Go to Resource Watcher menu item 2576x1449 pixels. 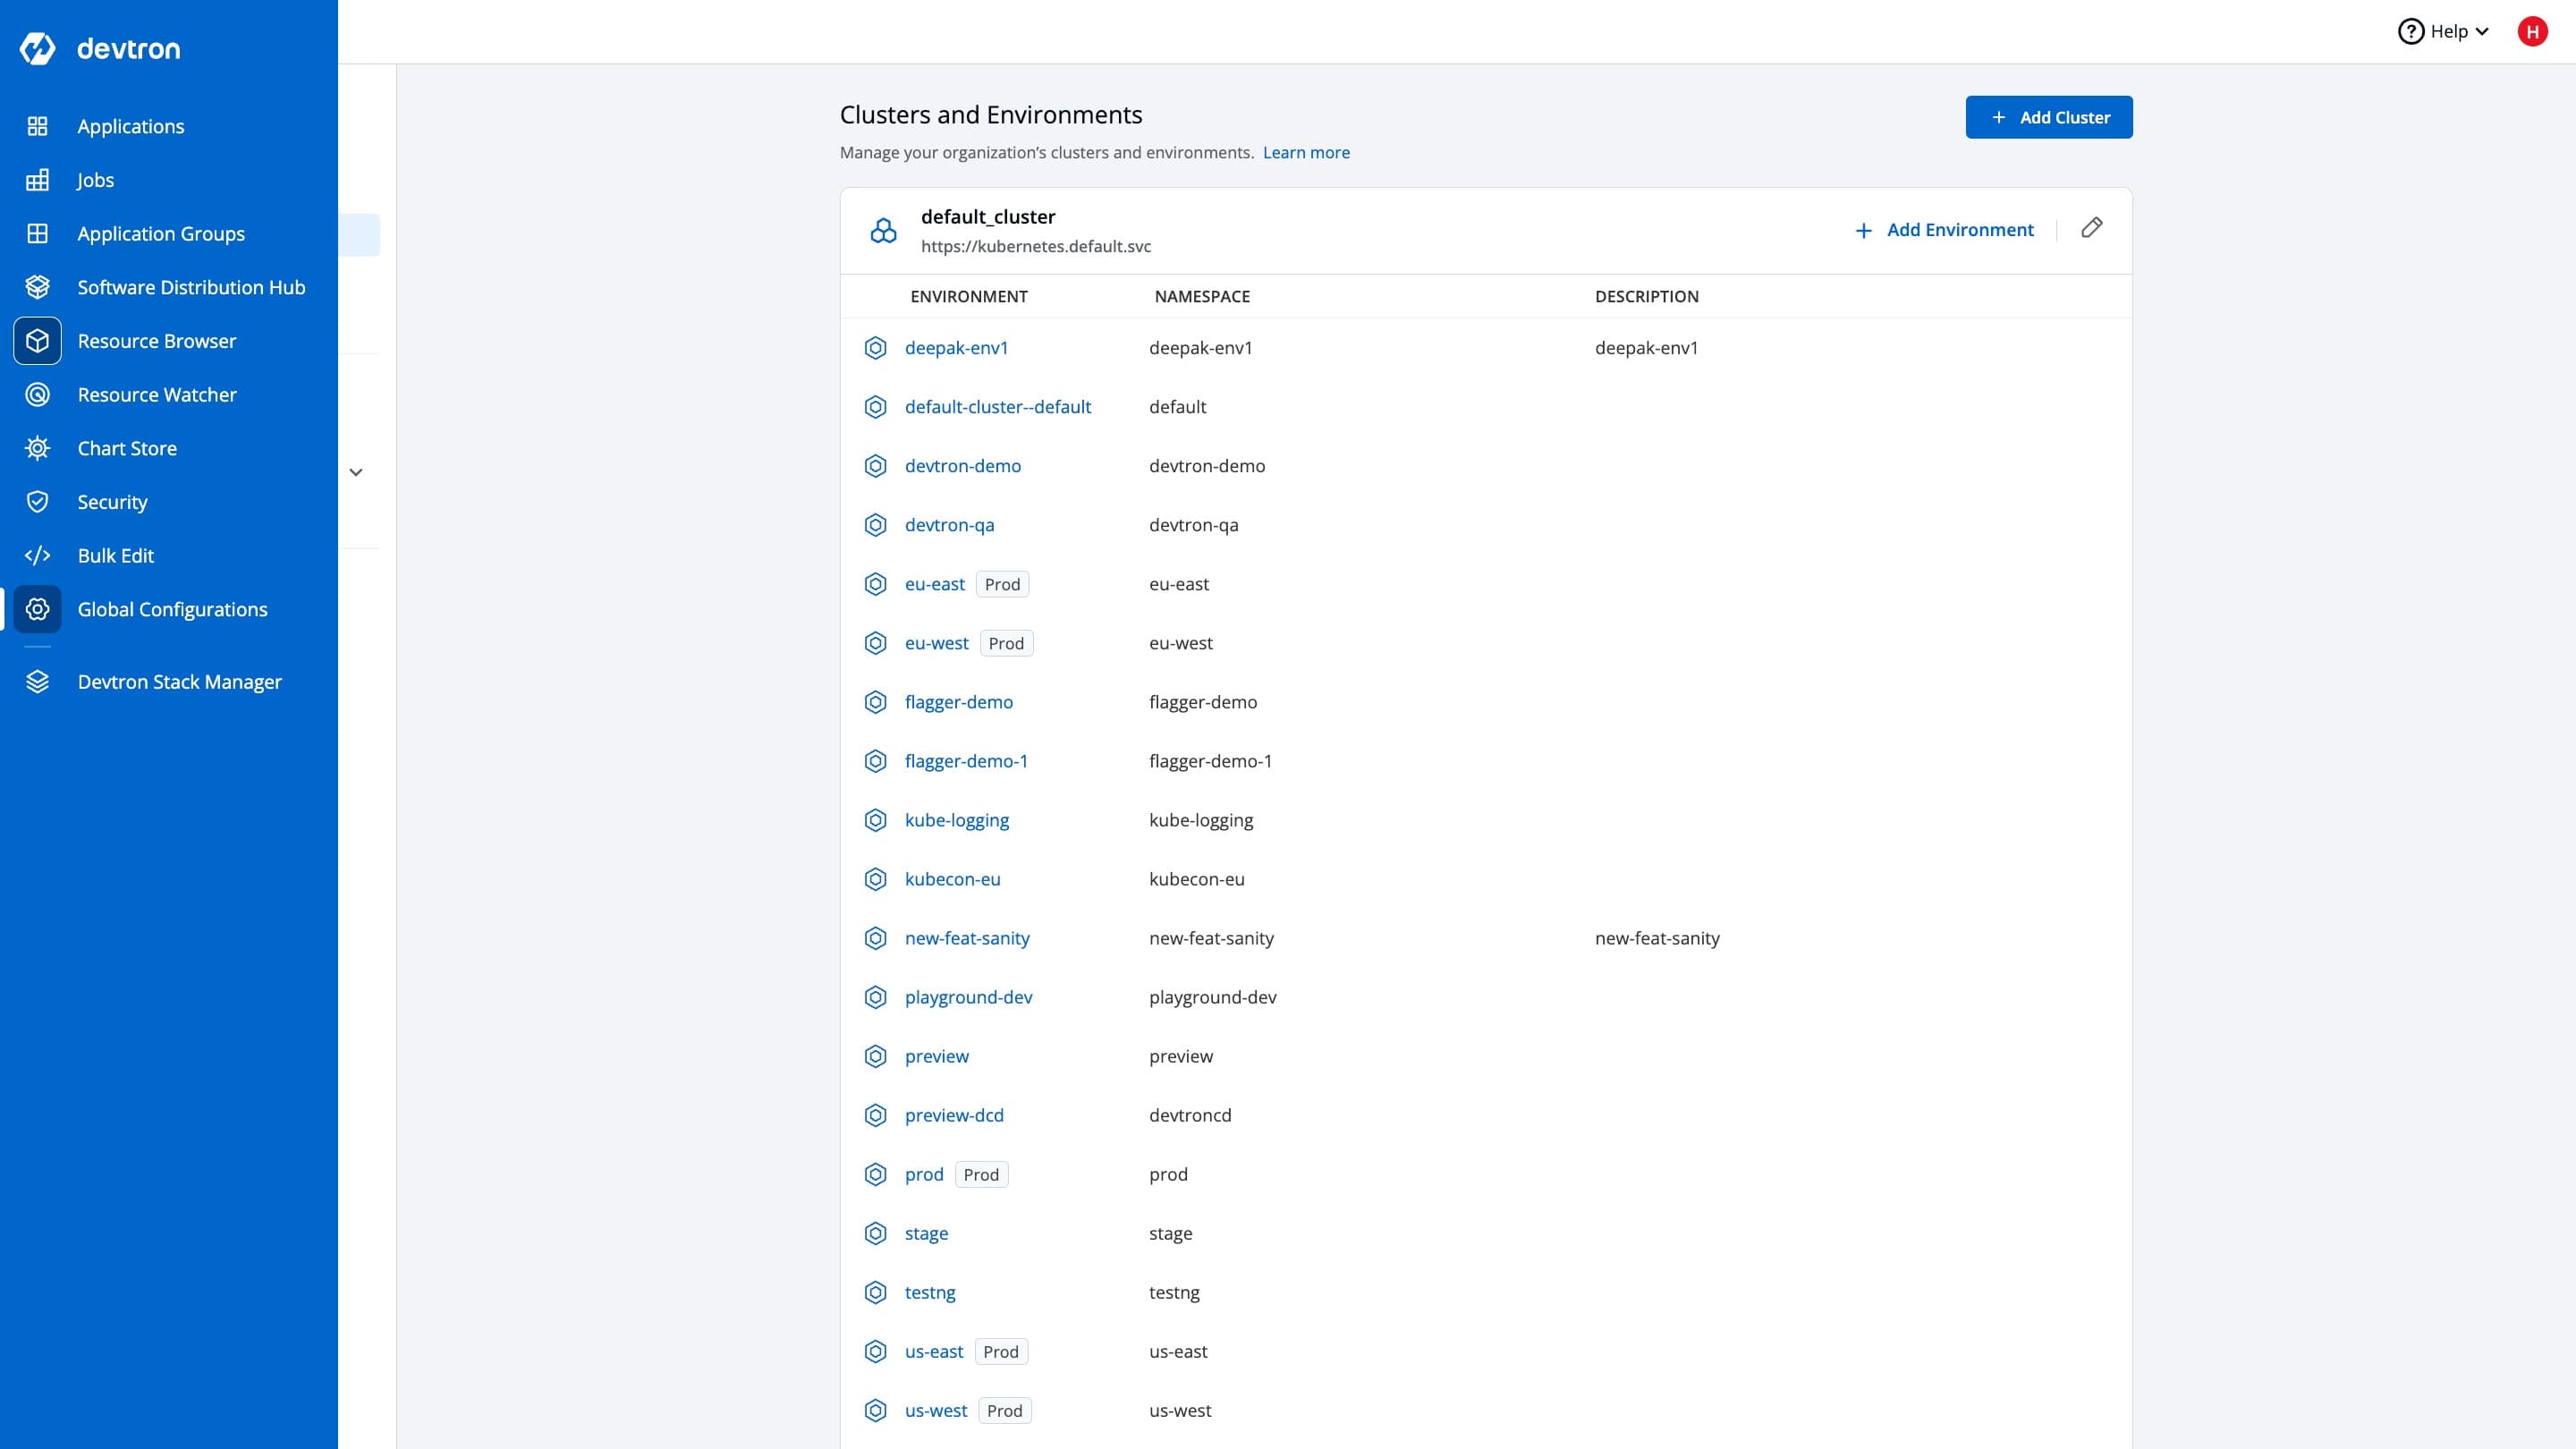(157, 395)
